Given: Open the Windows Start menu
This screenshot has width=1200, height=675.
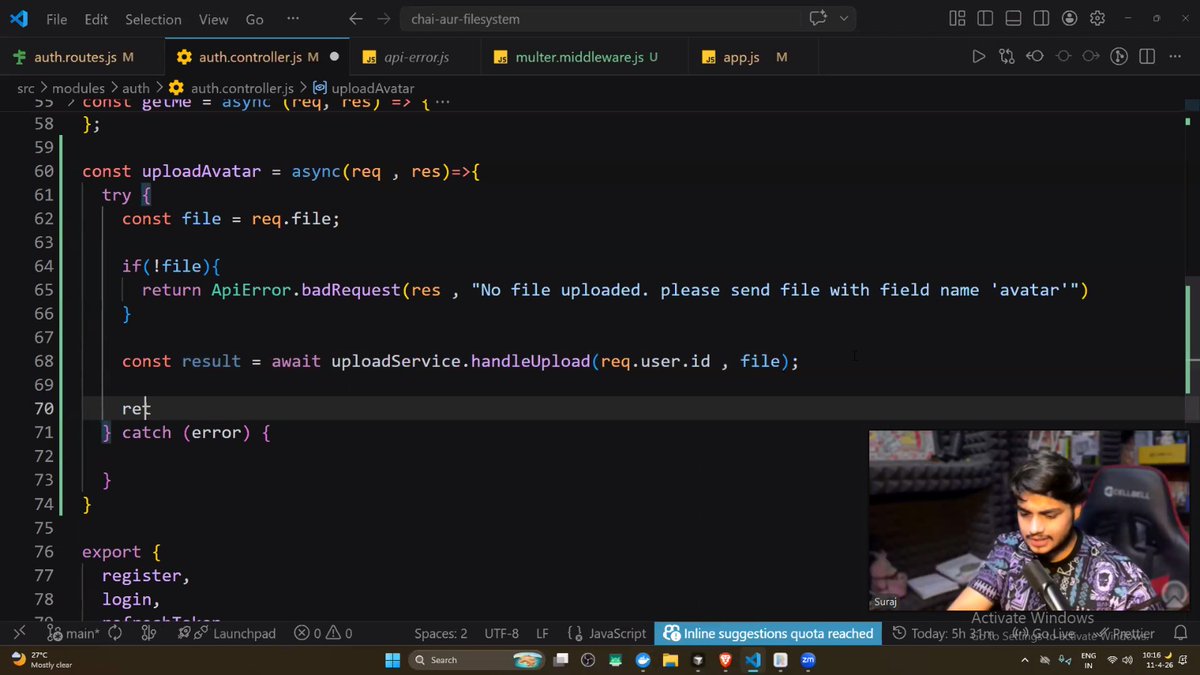Looking at the screenshot, I should pos(392,660).
